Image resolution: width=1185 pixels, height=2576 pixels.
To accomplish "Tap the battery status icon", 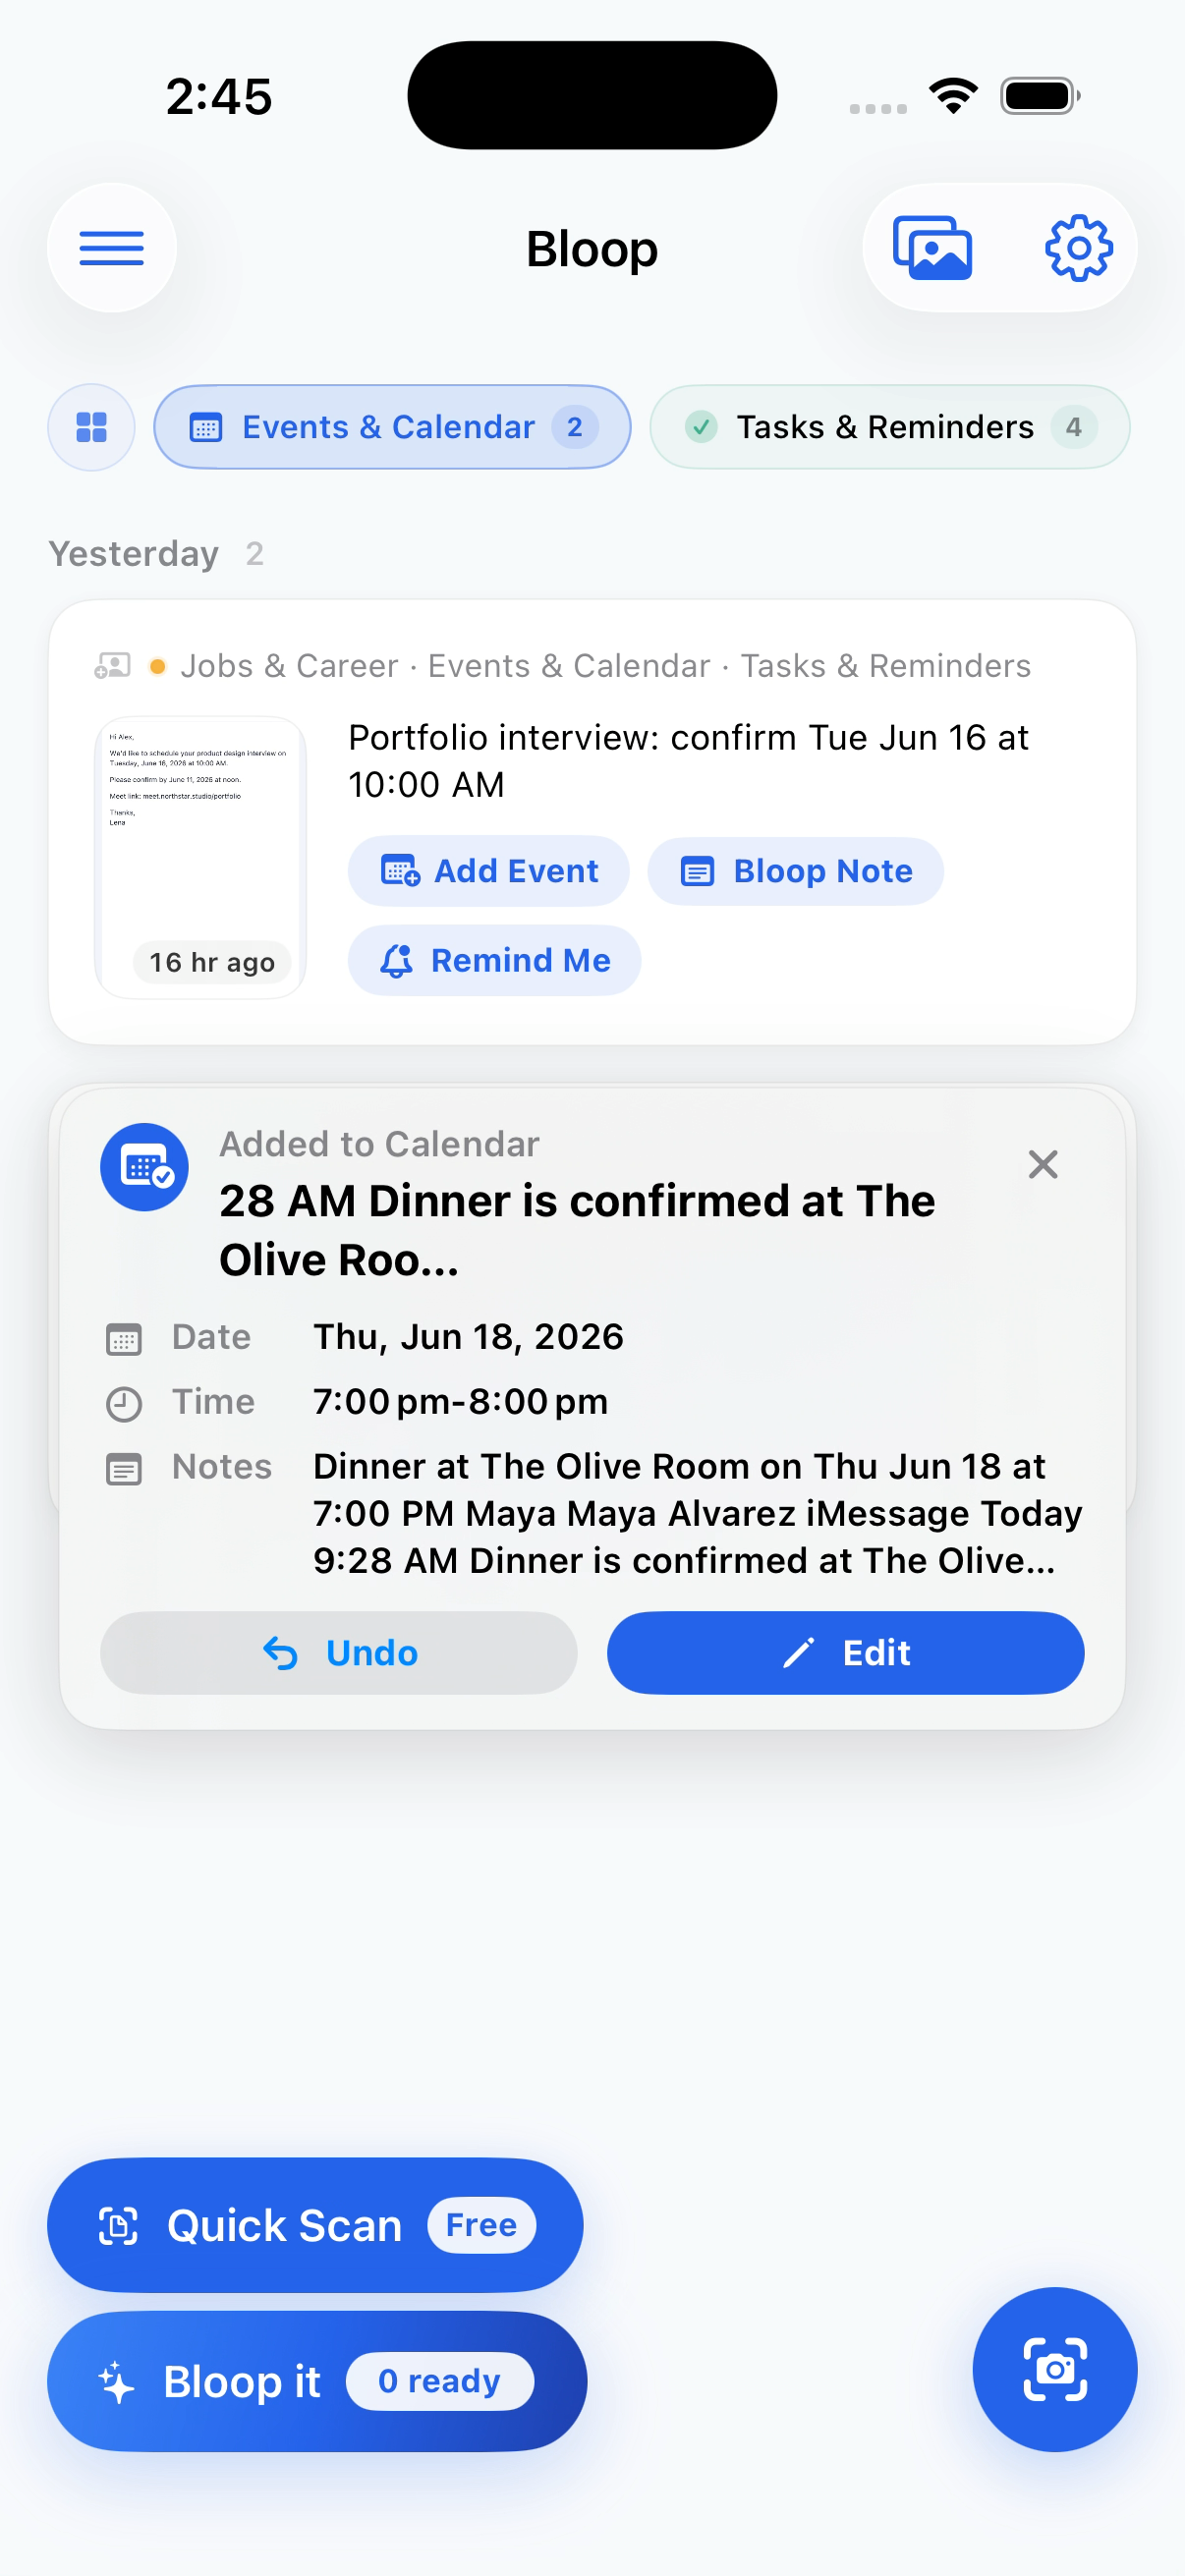I will click(1040, 96).
